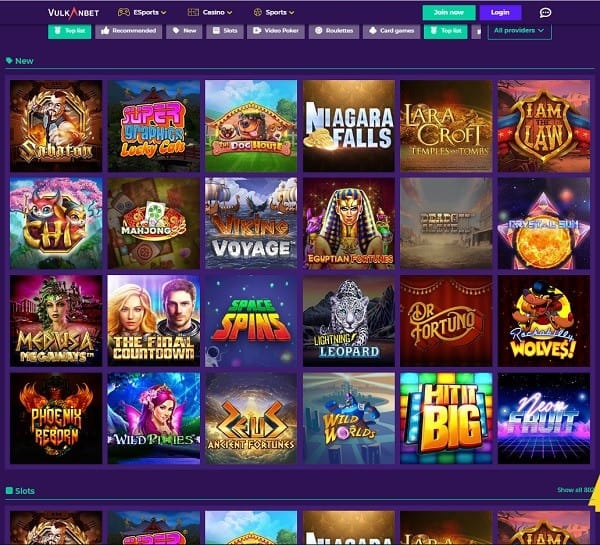Image resolution: width=600 pixels, height=545 pixels.
Task: Click the Show all slots link
Action: (576, 490)
